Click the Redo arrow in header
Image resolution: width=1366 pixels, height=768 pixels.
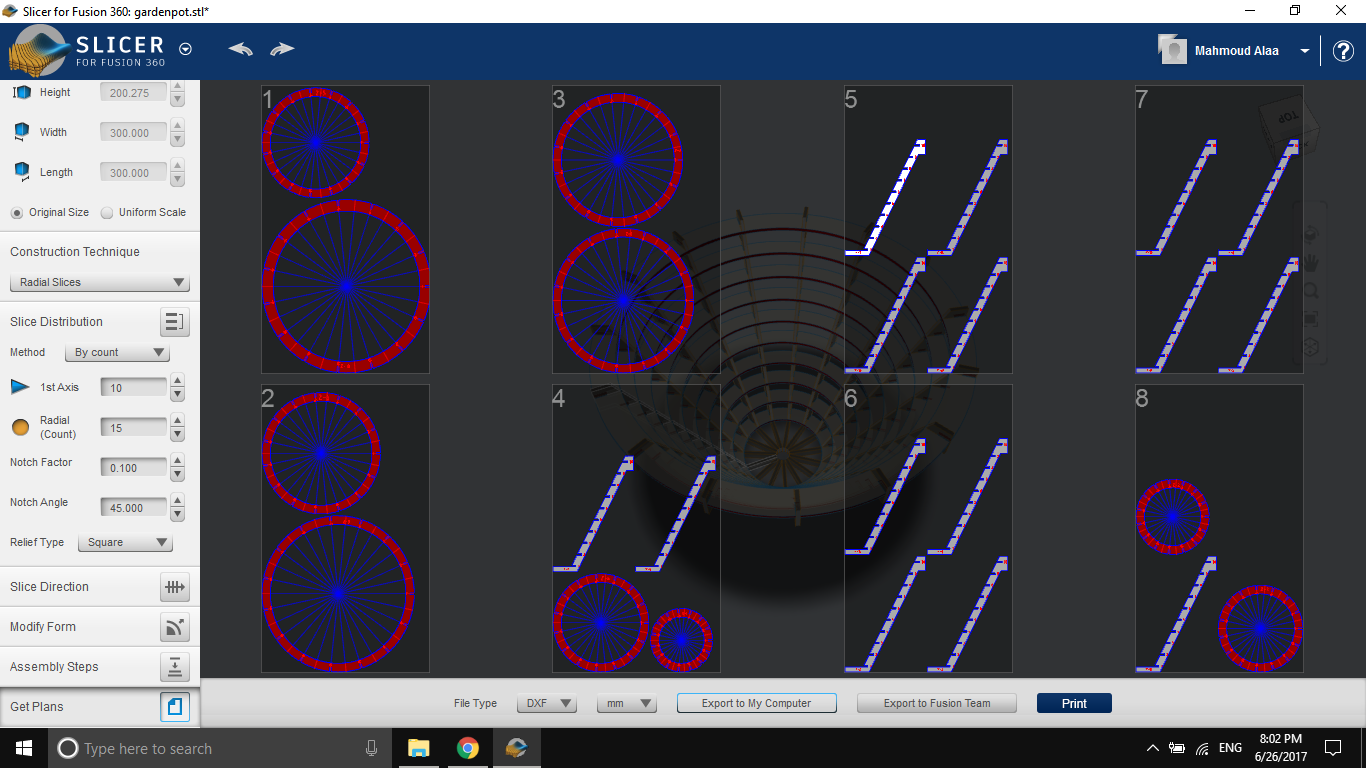tap(282, 49)
